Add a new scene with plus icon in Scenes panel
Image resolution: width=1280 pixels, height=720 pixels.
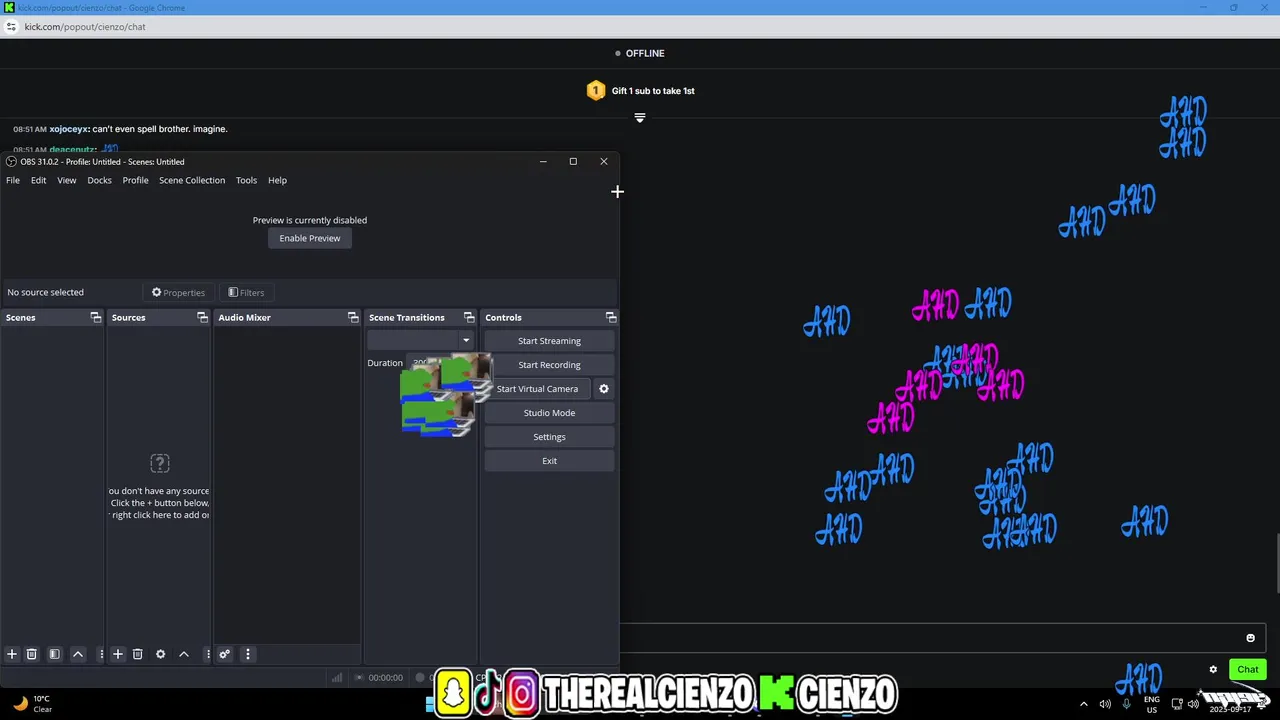[x=12, y=654]
